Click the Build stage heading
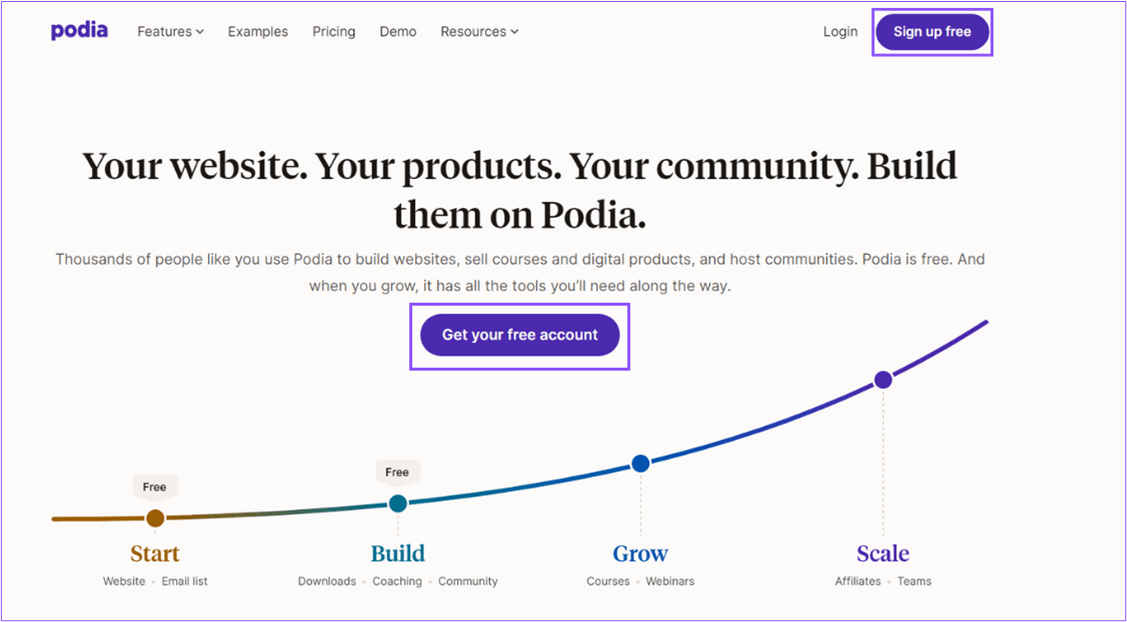 click(x=397, y=554)
